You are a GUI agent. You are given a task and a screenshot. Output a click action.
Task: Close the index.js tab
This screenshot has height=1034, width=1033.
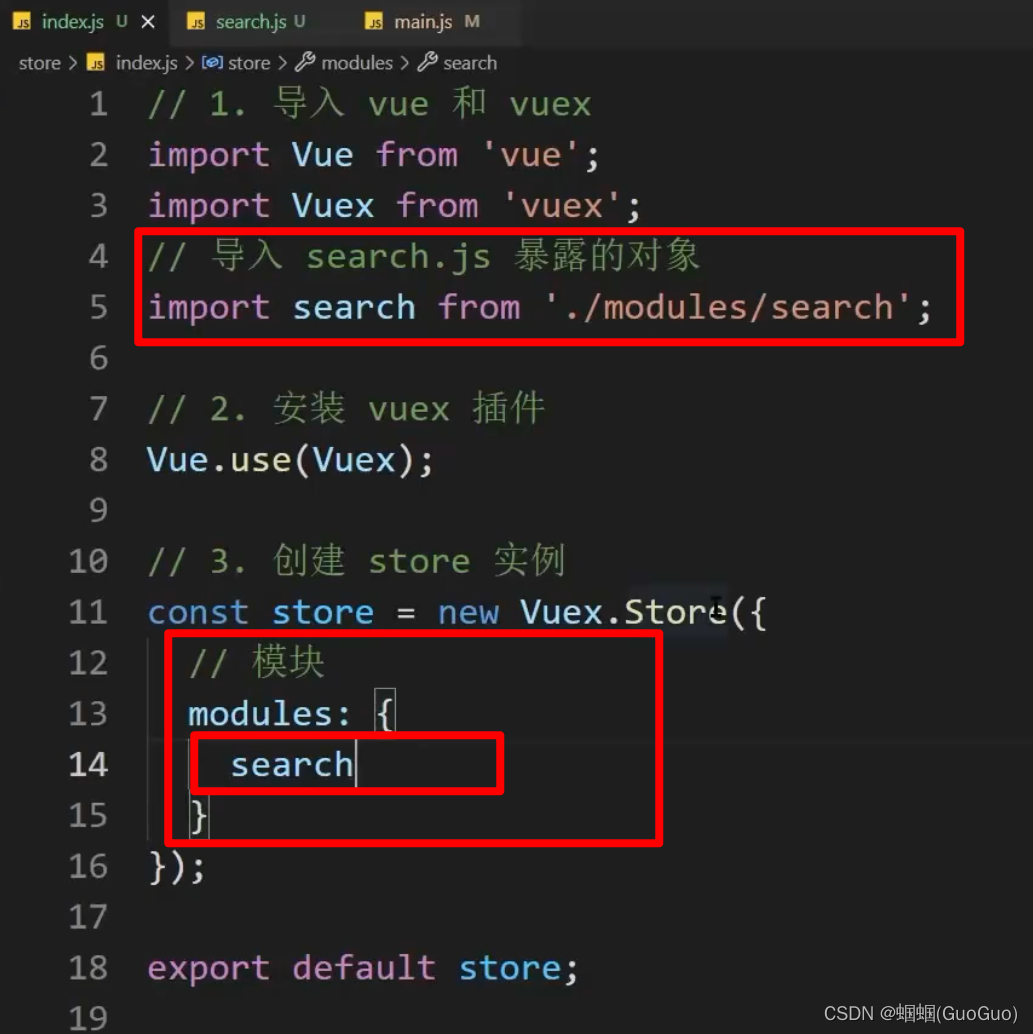click(x=148, y=22)
